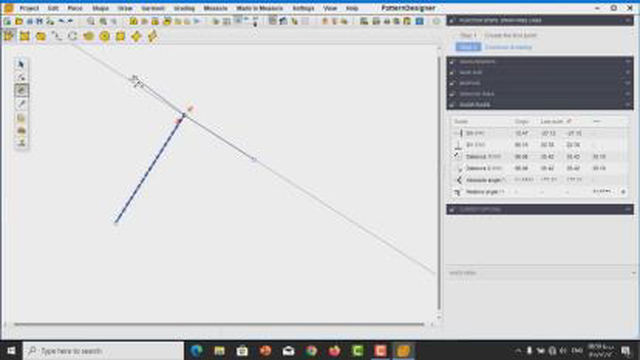Open the notification center icon
This screenshot has height=360, width=640.
pyautogui.click(x=627, y=351)
